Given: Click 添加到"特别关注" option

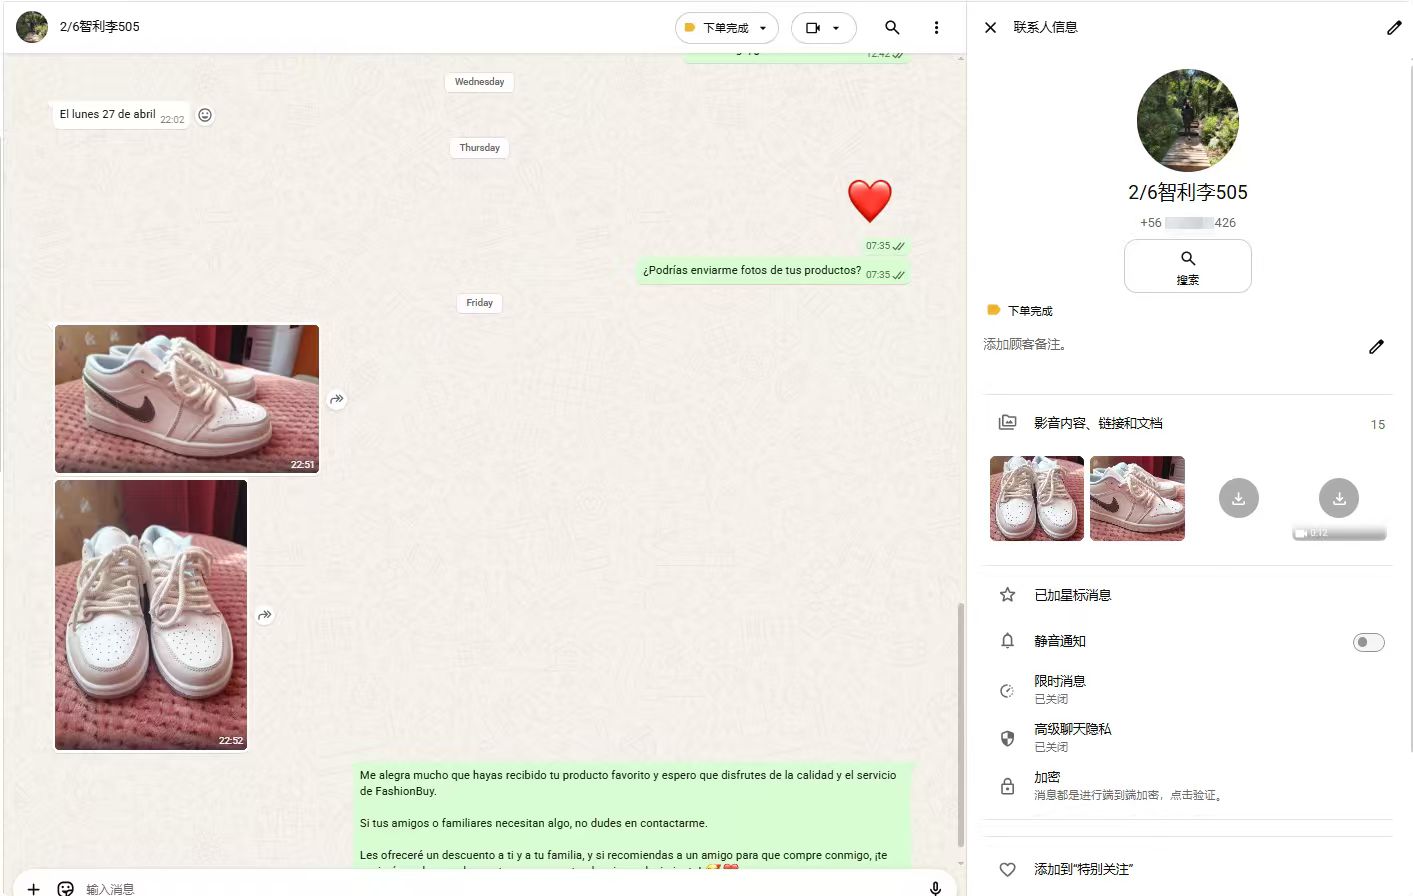Looking at the screenshot, I should pyautogui.click(x=1084, y=870).
